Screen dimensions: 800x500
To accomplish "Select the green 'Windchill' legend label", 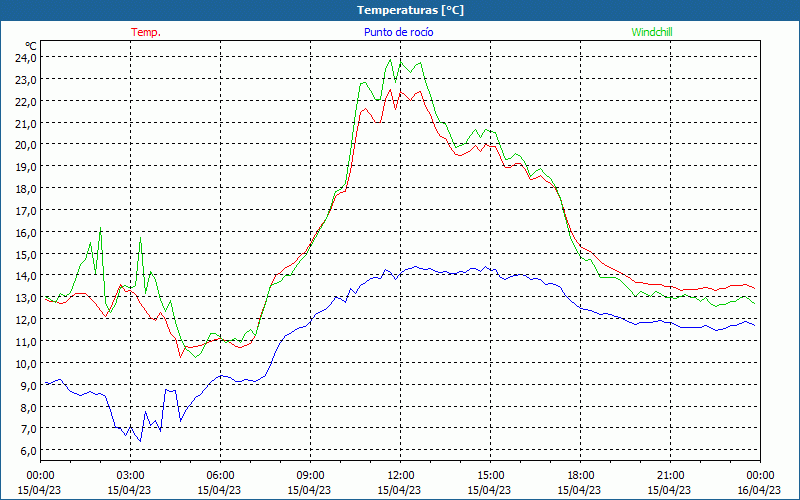I will [x=652, y=32].
